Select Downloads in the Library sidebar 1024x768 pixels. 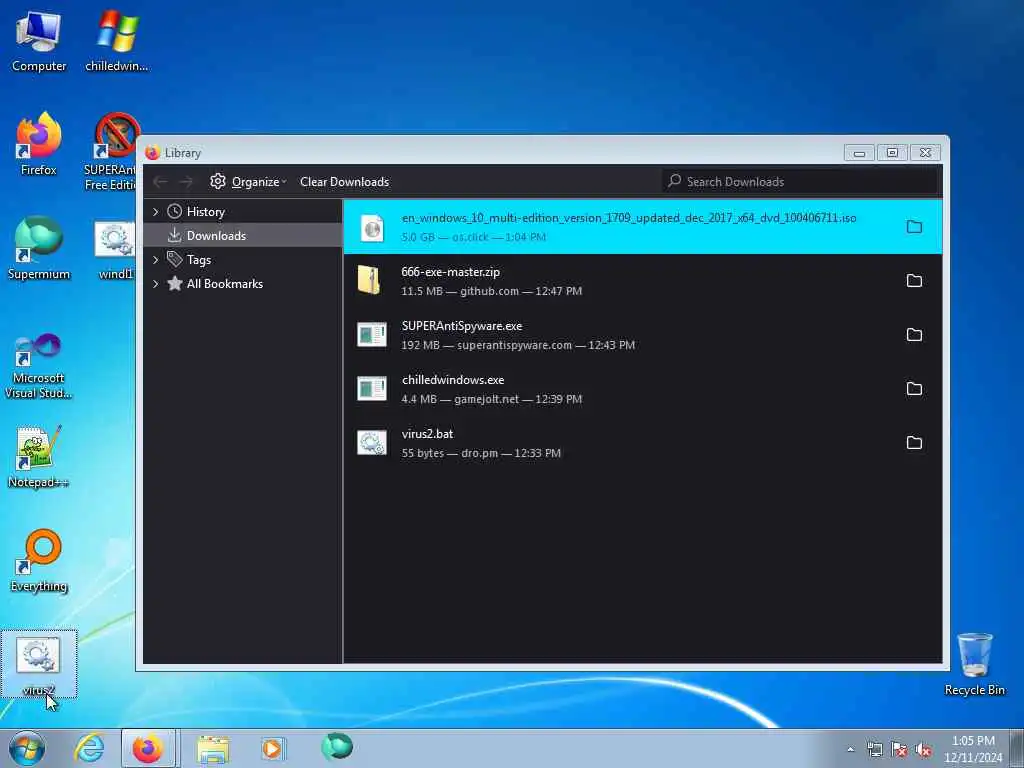(x=216, y=236)
